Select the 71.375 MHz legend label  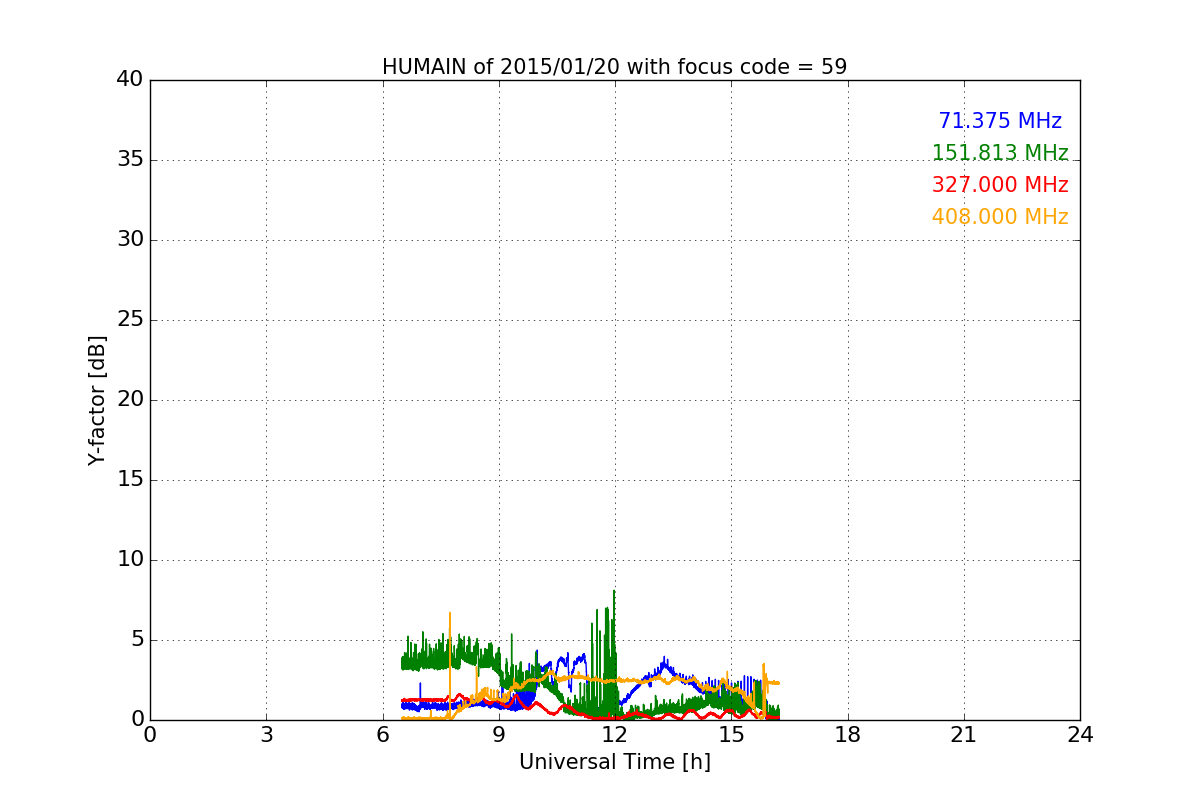1000,121
